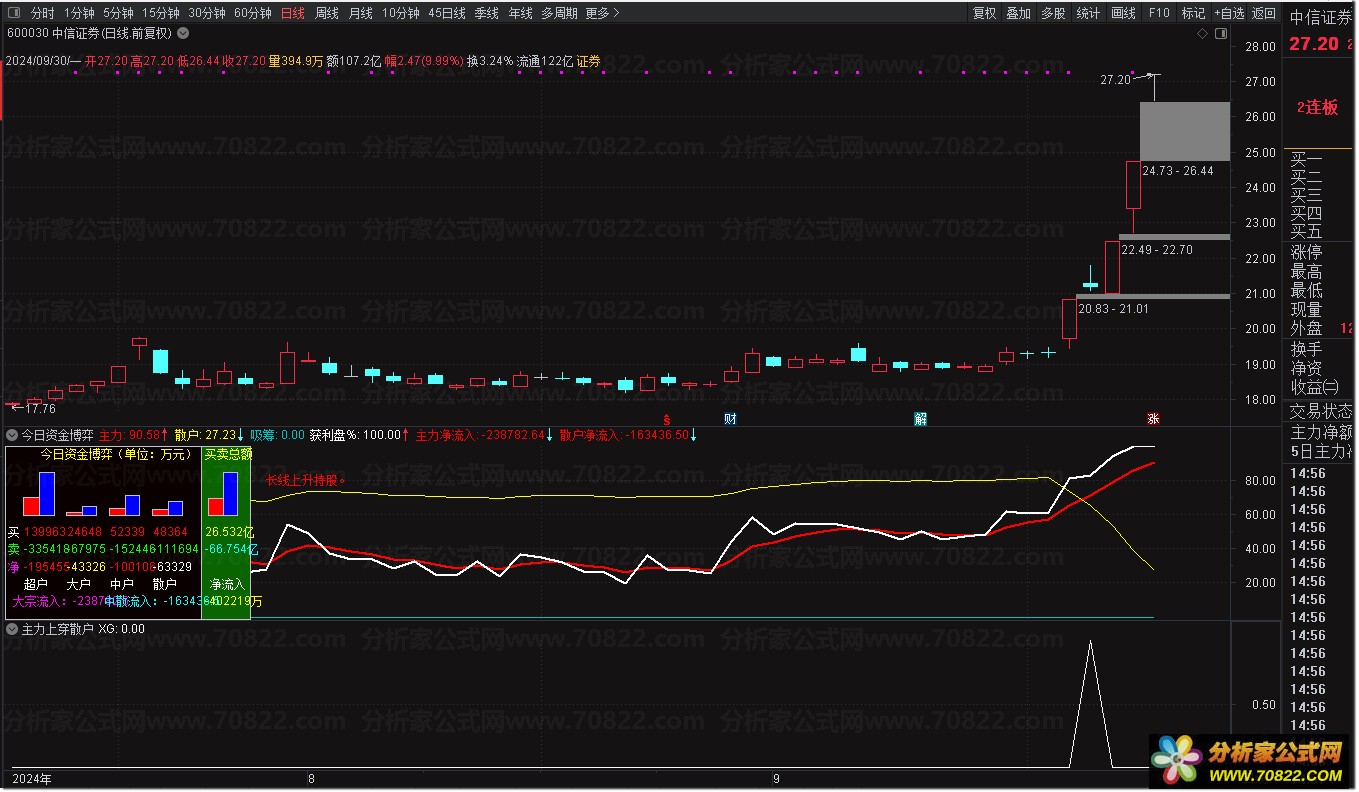
Task: Click the 标记 mark button
Action: (x=1193, y=13)
